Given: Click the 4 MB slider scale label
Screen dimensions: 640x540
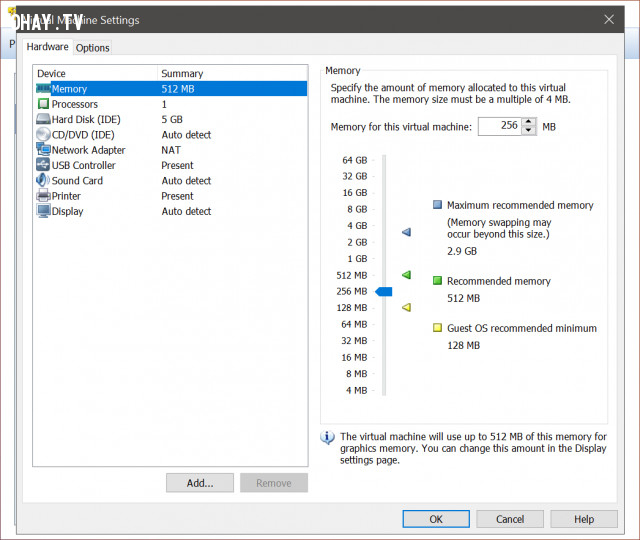Looking at the screenshot, I should [x=357, y=390].
